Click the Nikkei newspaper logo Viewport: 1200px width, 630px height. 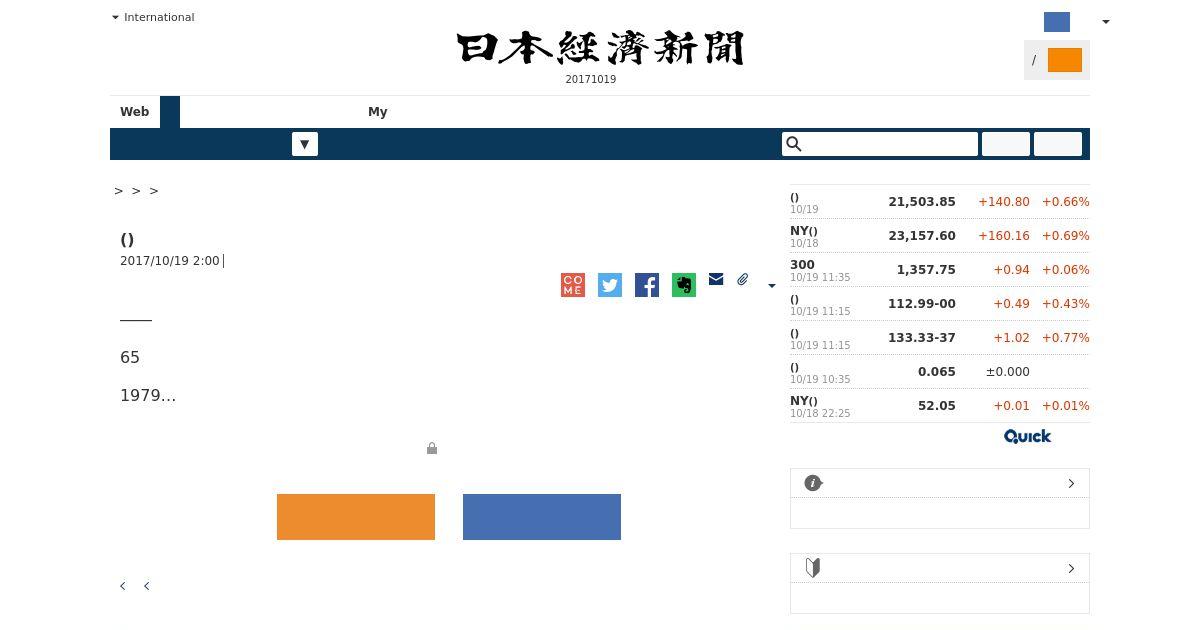(x=600, y=48)
